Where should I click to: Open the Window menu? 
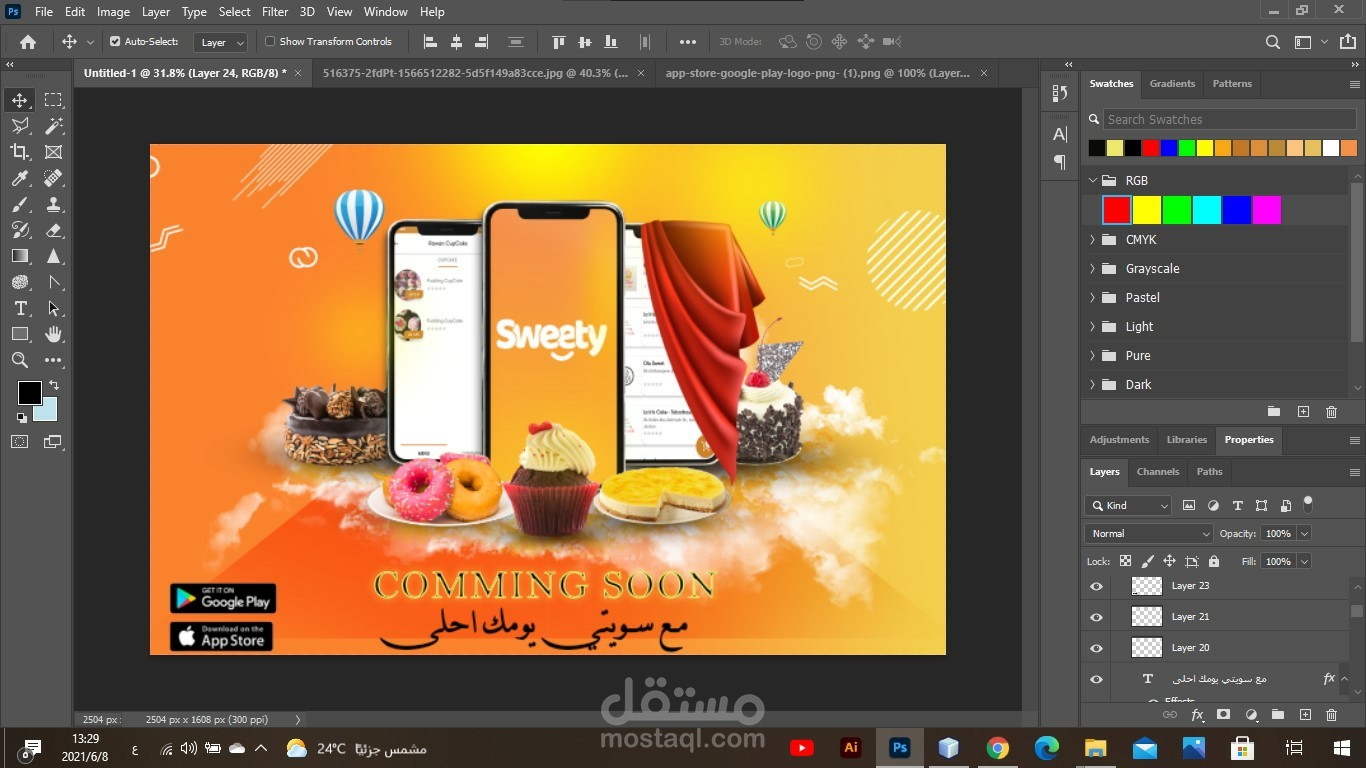click(x=385, y=12)
